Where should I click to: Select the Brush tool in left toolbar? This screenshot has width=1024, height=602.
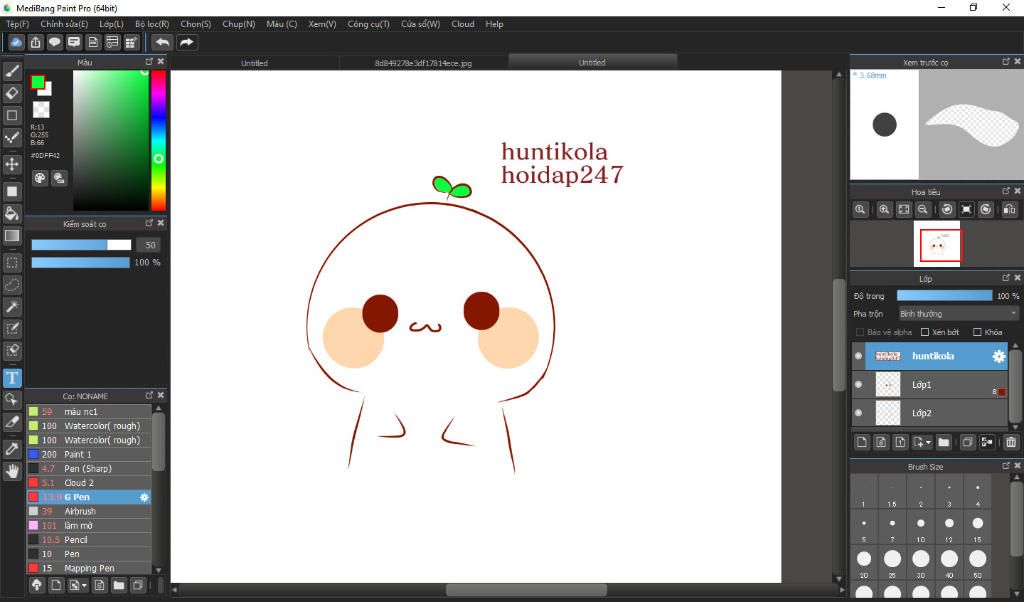tap(12, 71)
